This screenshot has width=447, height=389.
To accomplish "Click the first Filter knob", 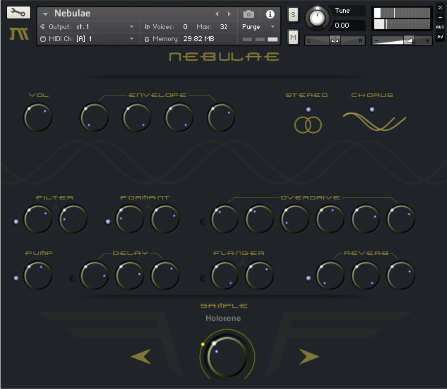I will [x=38, y=219].
